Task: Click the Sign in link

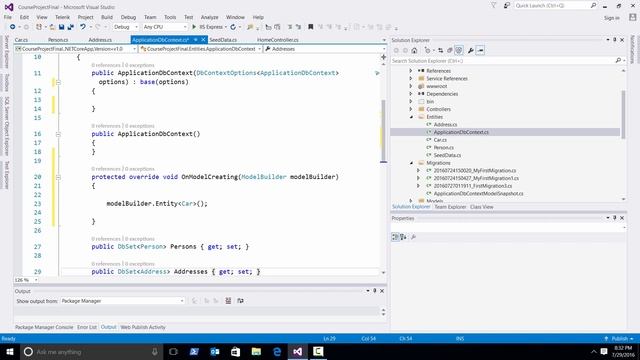Action: [612, 18]
